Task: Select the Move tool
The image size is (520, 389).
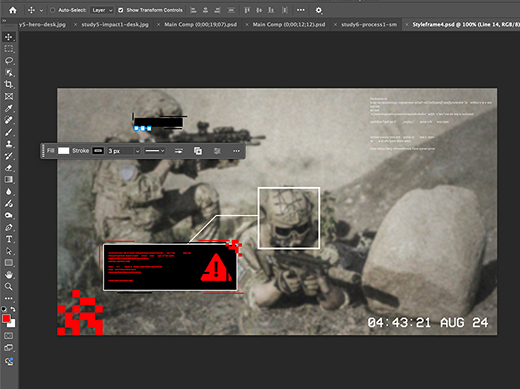Action: 9,37
